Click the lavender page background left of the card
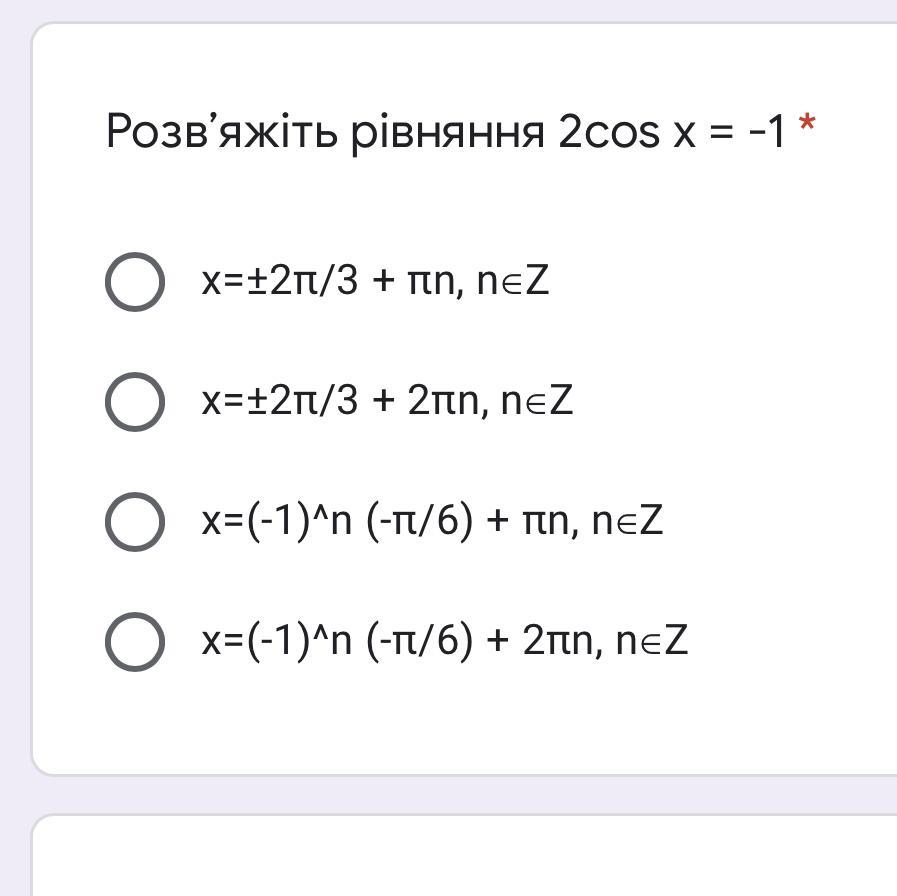The image size is (897, 896). [14, 400]
